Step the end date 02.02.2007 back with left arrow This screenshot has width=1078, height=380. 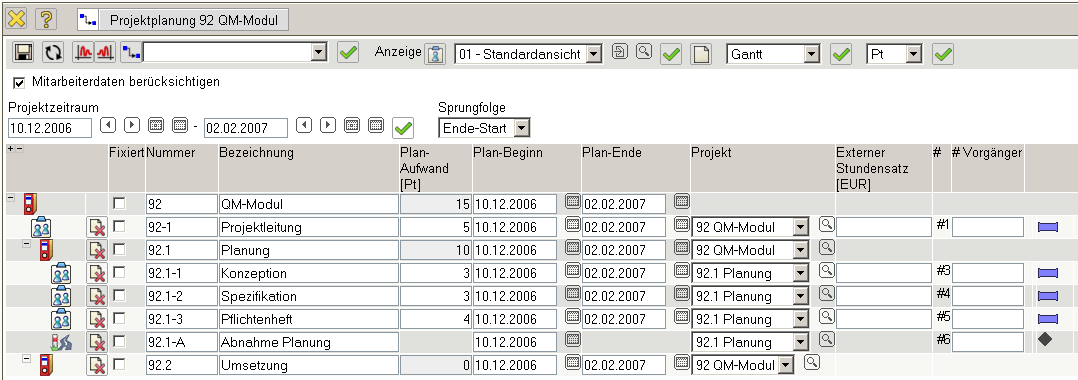(x=304, y=124)
